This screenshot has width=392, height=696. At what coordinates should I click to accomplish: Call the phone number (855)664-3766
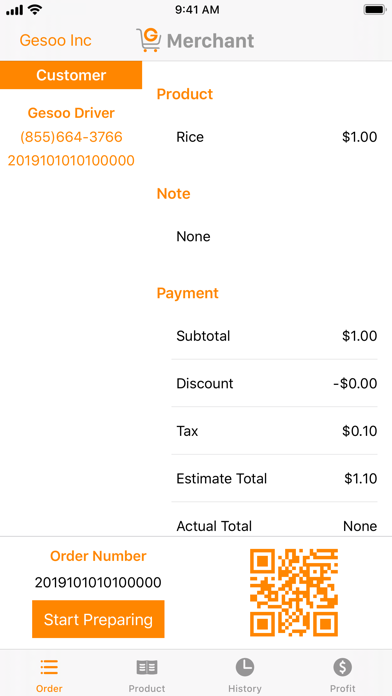(71, 137)
